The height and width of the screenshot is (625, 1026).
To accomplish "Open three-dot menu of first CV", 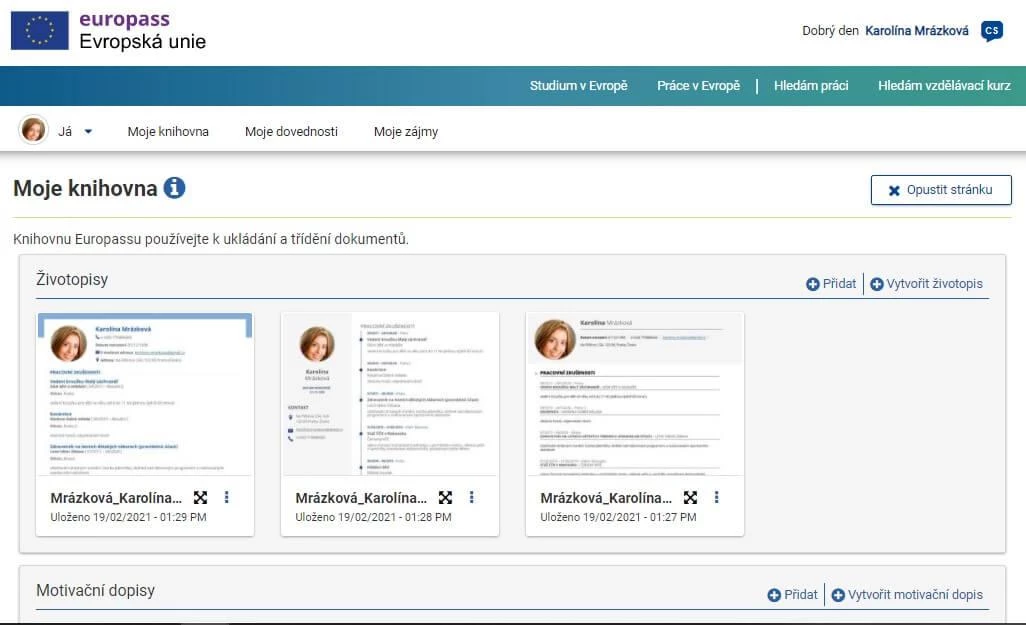I will tap(227, 497).
